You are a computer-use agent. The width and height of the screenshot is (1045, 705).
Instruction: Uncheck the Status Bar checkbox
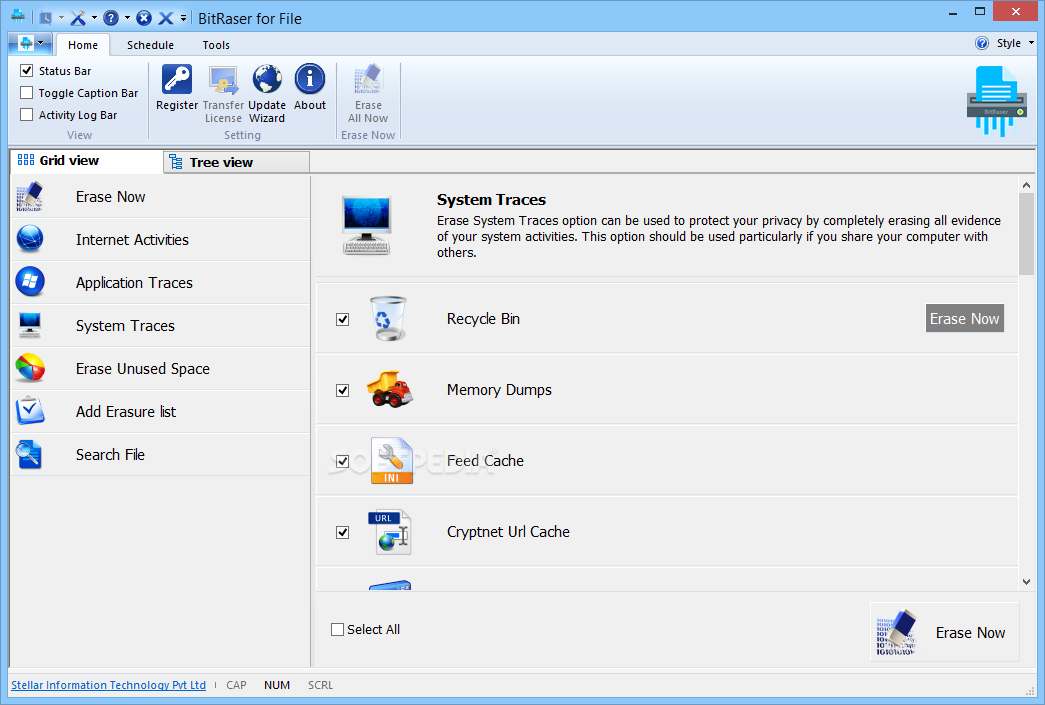(x=27, y=70)
